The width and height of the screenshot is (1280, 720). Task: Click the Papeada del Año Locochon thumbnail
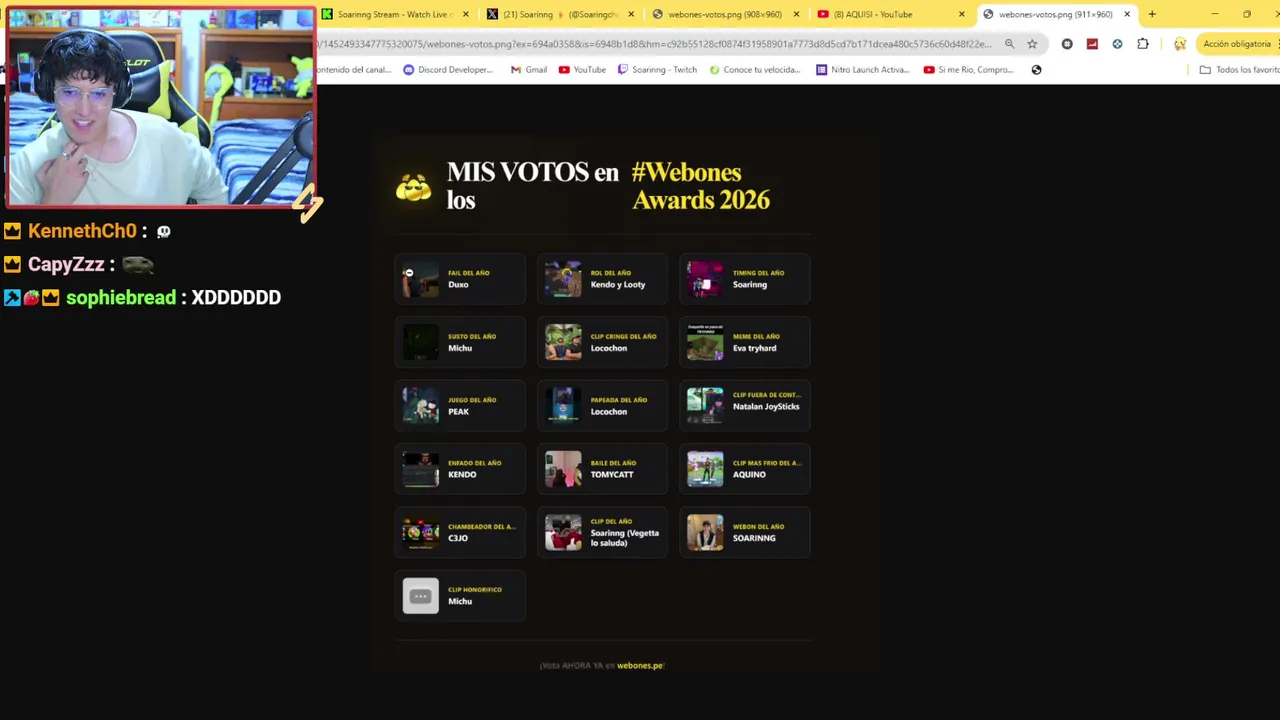563,406
